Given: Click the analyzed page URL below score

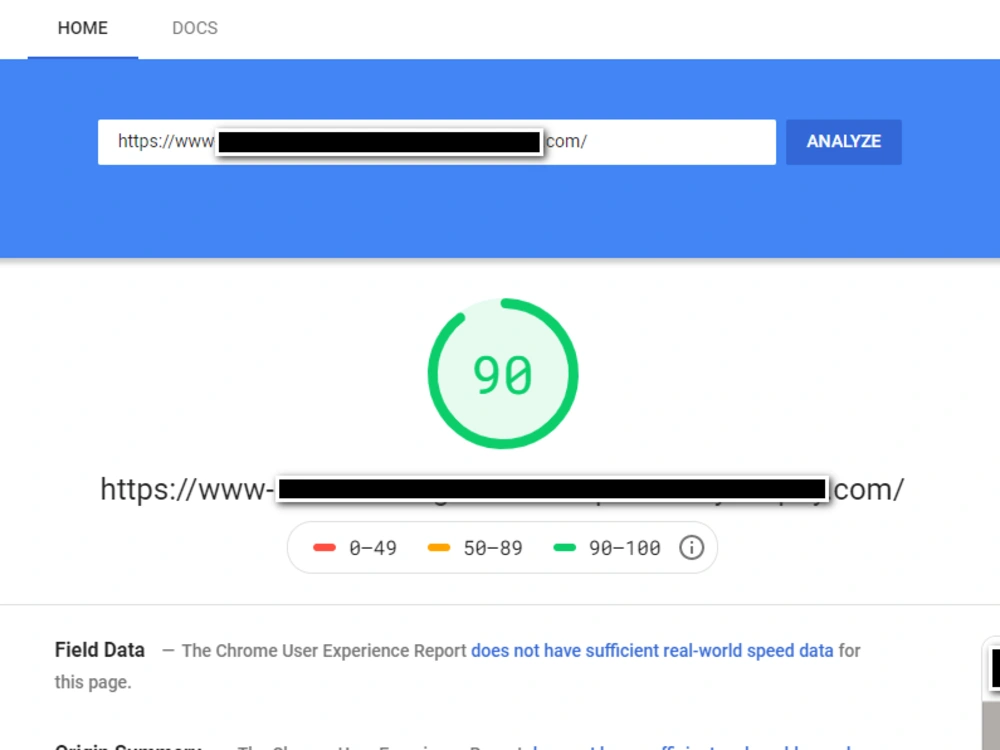Looking at the screenshot, I should [x=502, y=490].
